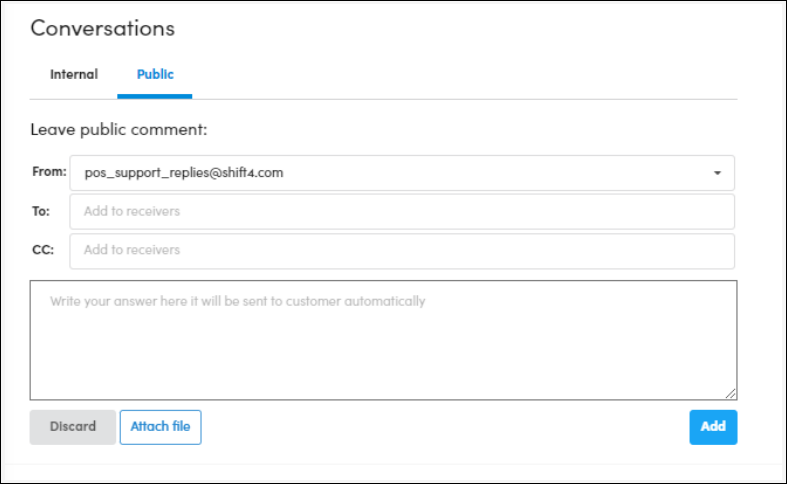Click the To: field label
This screenshot has height=484, width=787.
coord(41,211)
